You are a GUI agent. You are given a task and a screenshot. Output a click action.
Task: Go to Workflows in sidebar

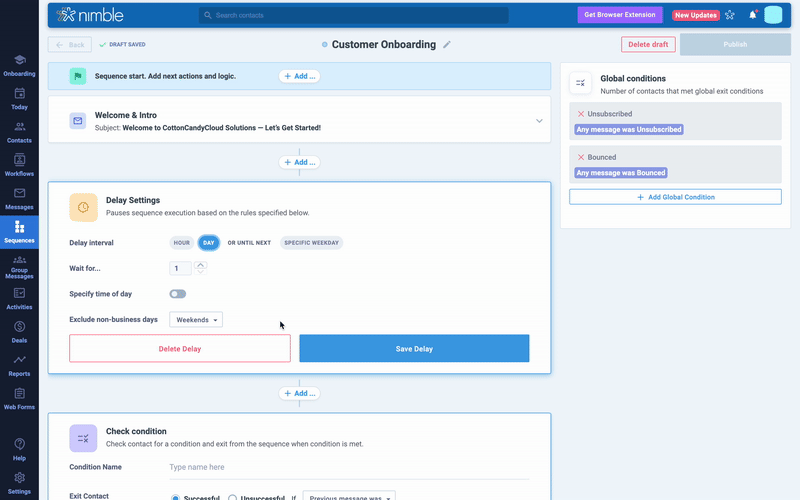[x=19, y=164]
